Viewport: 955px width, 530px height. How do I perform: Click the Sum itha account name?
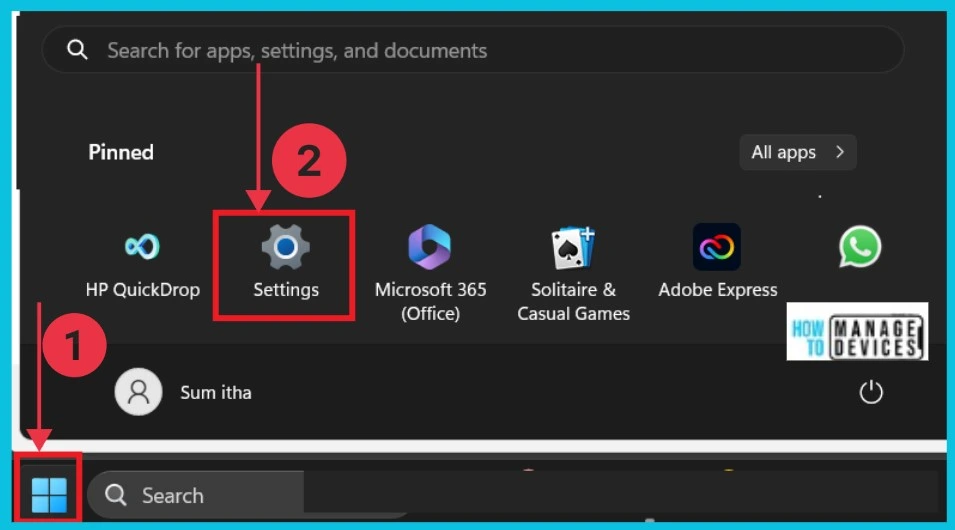click(216, 393)
